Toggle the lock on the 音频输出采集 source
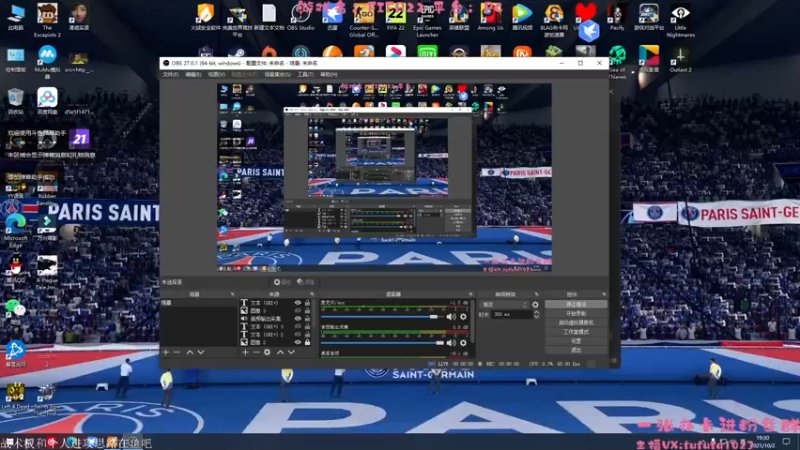The image size is (800, 450). pos(307,318)
